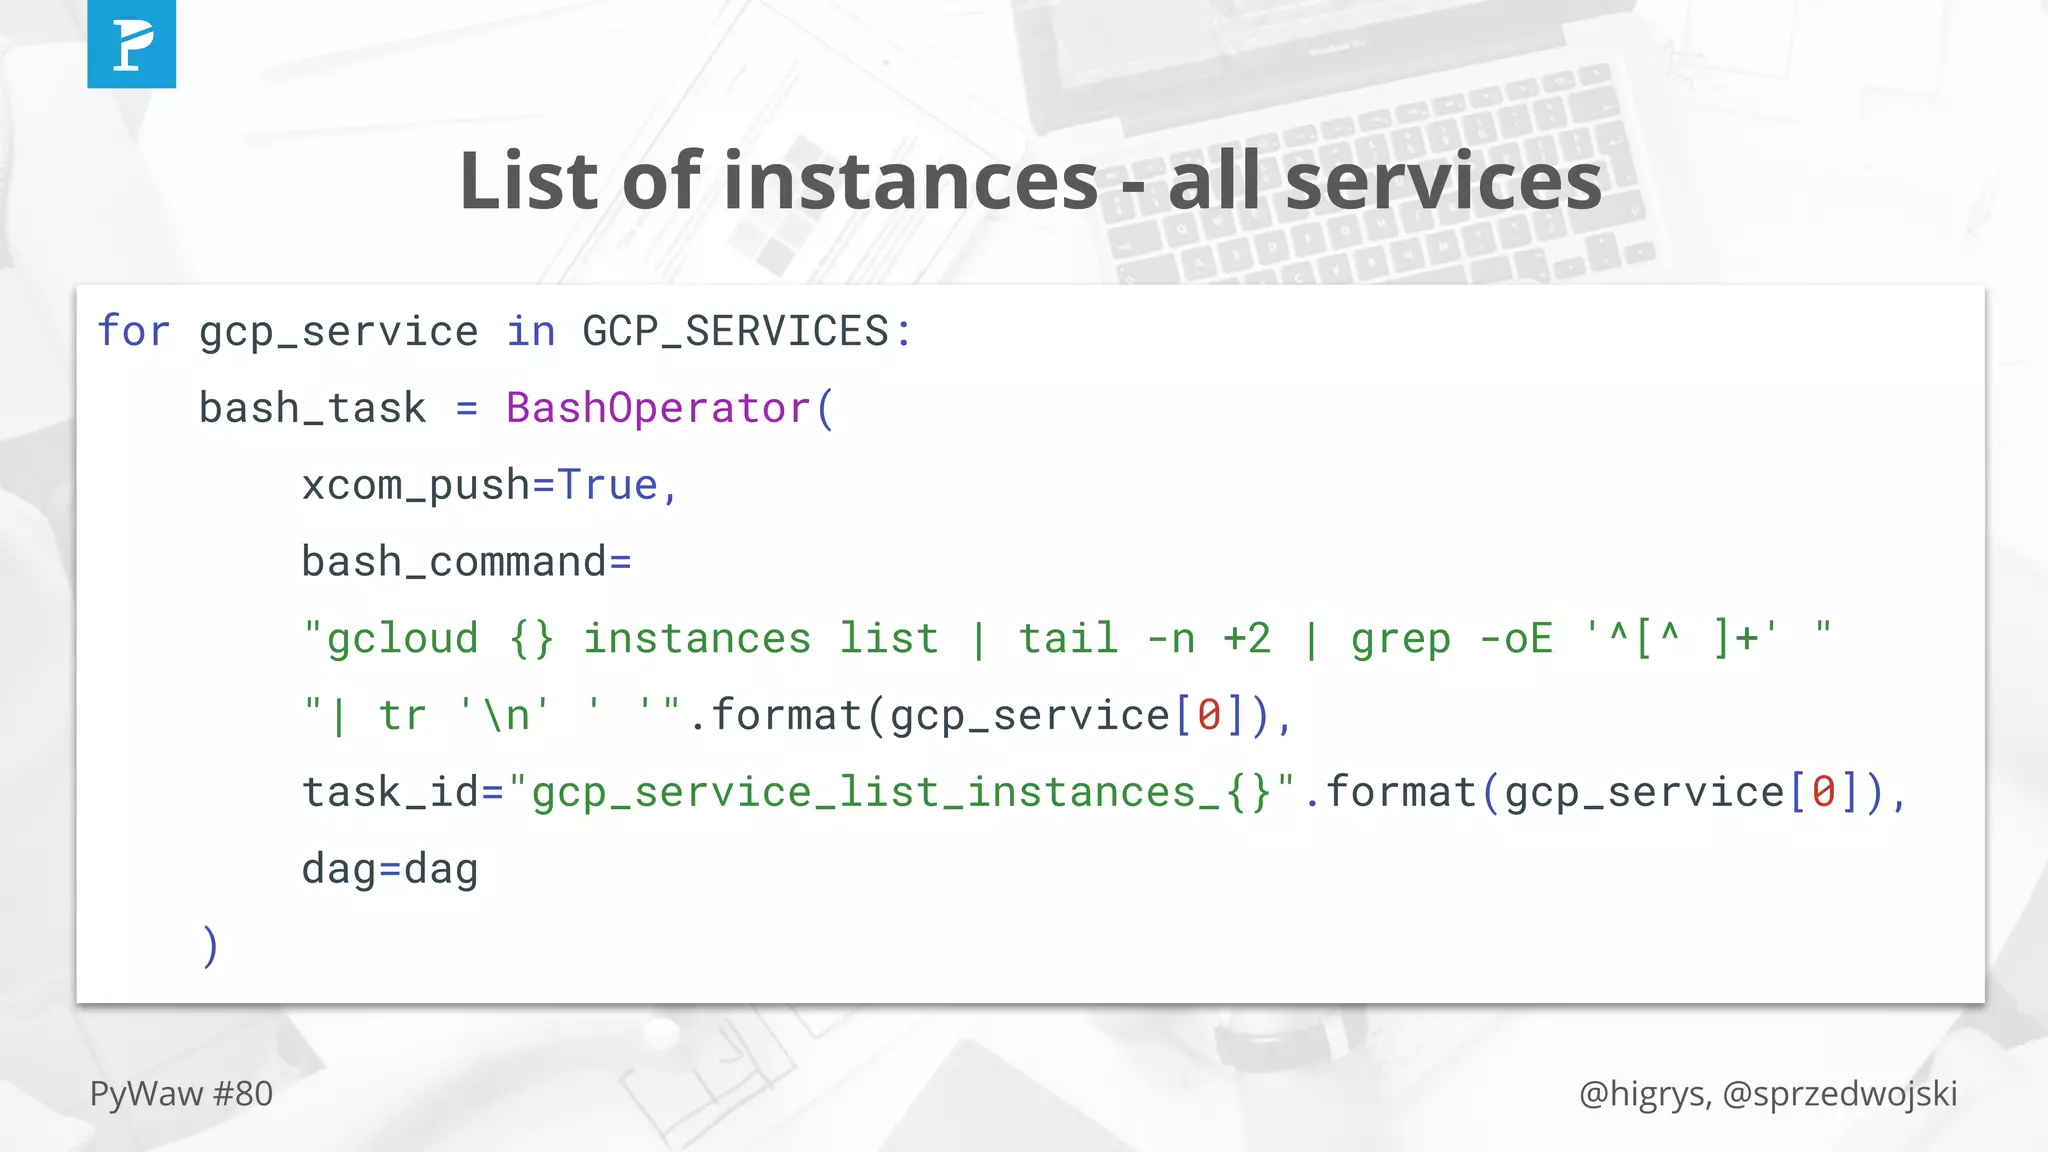Click the 'task_id=' code line
Image resolution: width=2048 pixels, height=1152 pixels.
[x=1105, y=792]
